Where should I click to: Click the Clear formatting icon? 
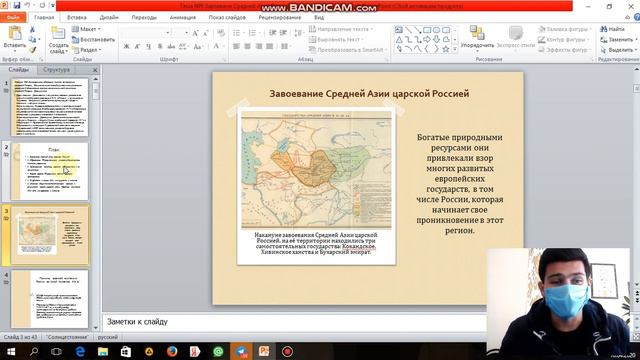pyautogui.click(x=221, y=33)
